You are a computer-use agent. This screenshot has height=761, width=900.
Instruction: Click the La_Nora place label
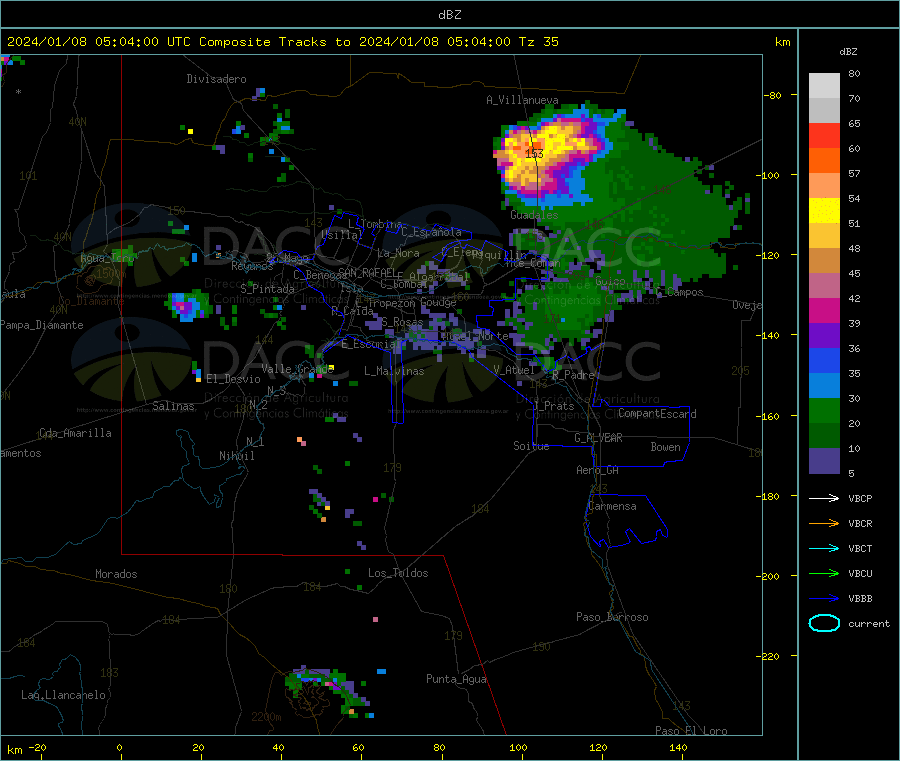tap(398, 253)
